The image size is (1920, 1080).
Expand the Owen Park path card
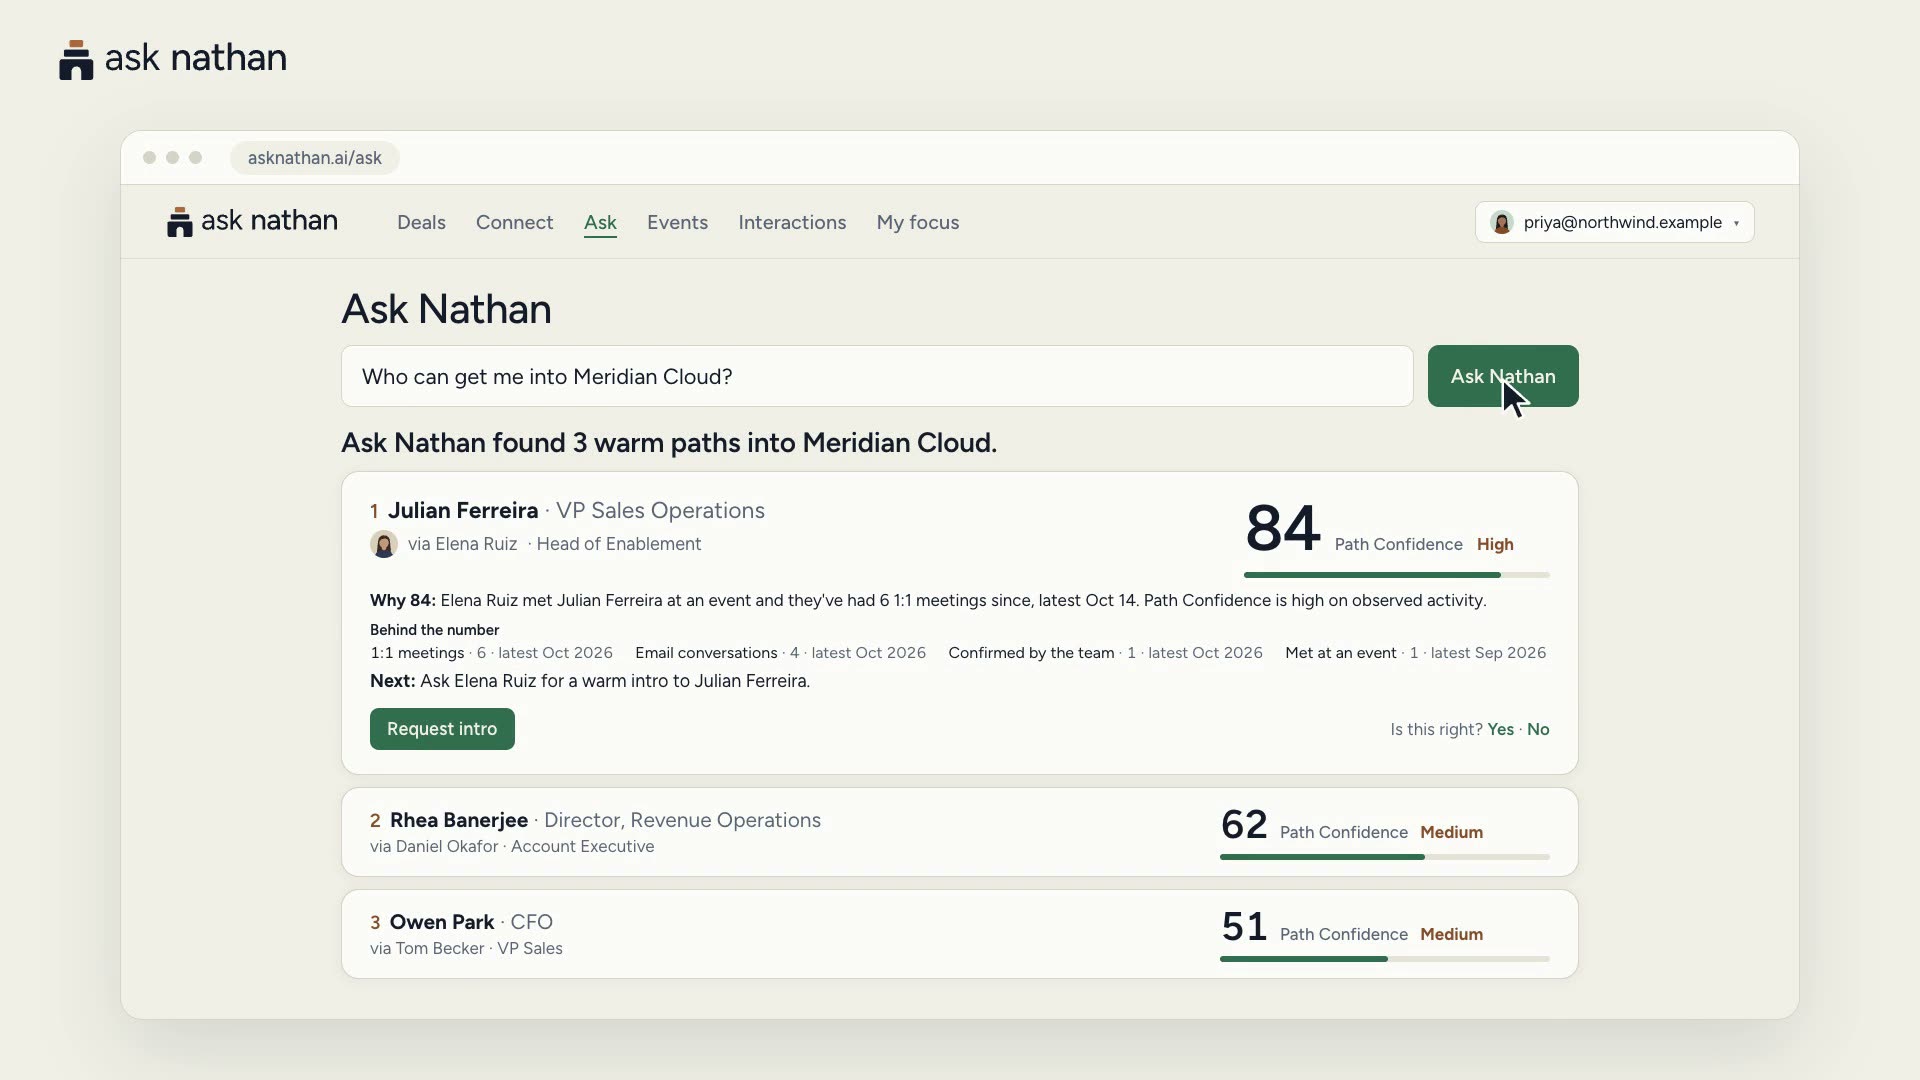click(x=959, y=934)
